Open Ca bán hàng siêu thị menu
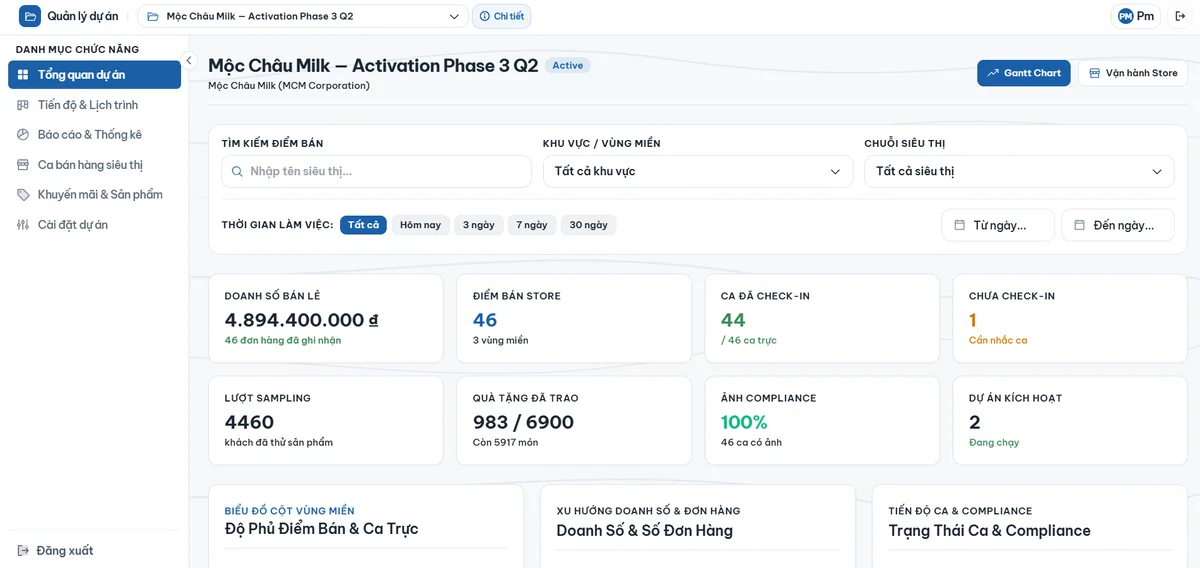The image size is (1200, 568). [94, 165]
